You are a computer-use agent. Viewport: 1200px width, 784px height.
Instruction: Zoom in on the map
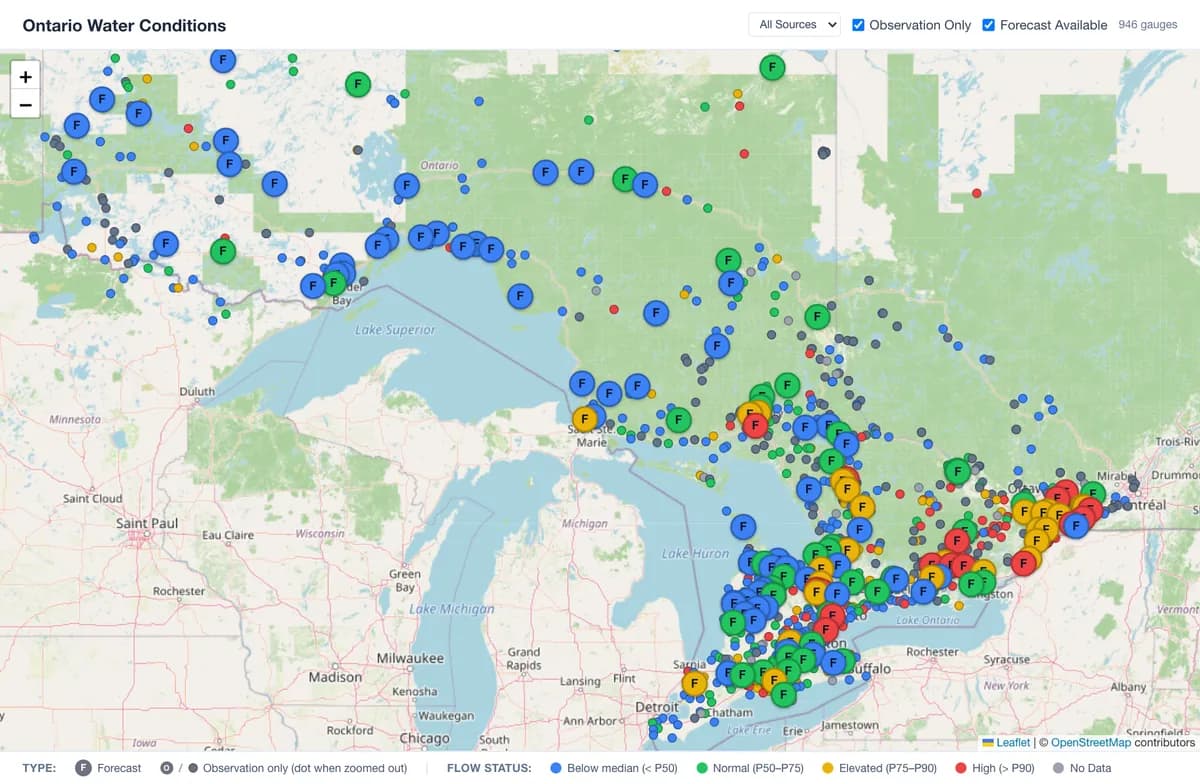25,76
